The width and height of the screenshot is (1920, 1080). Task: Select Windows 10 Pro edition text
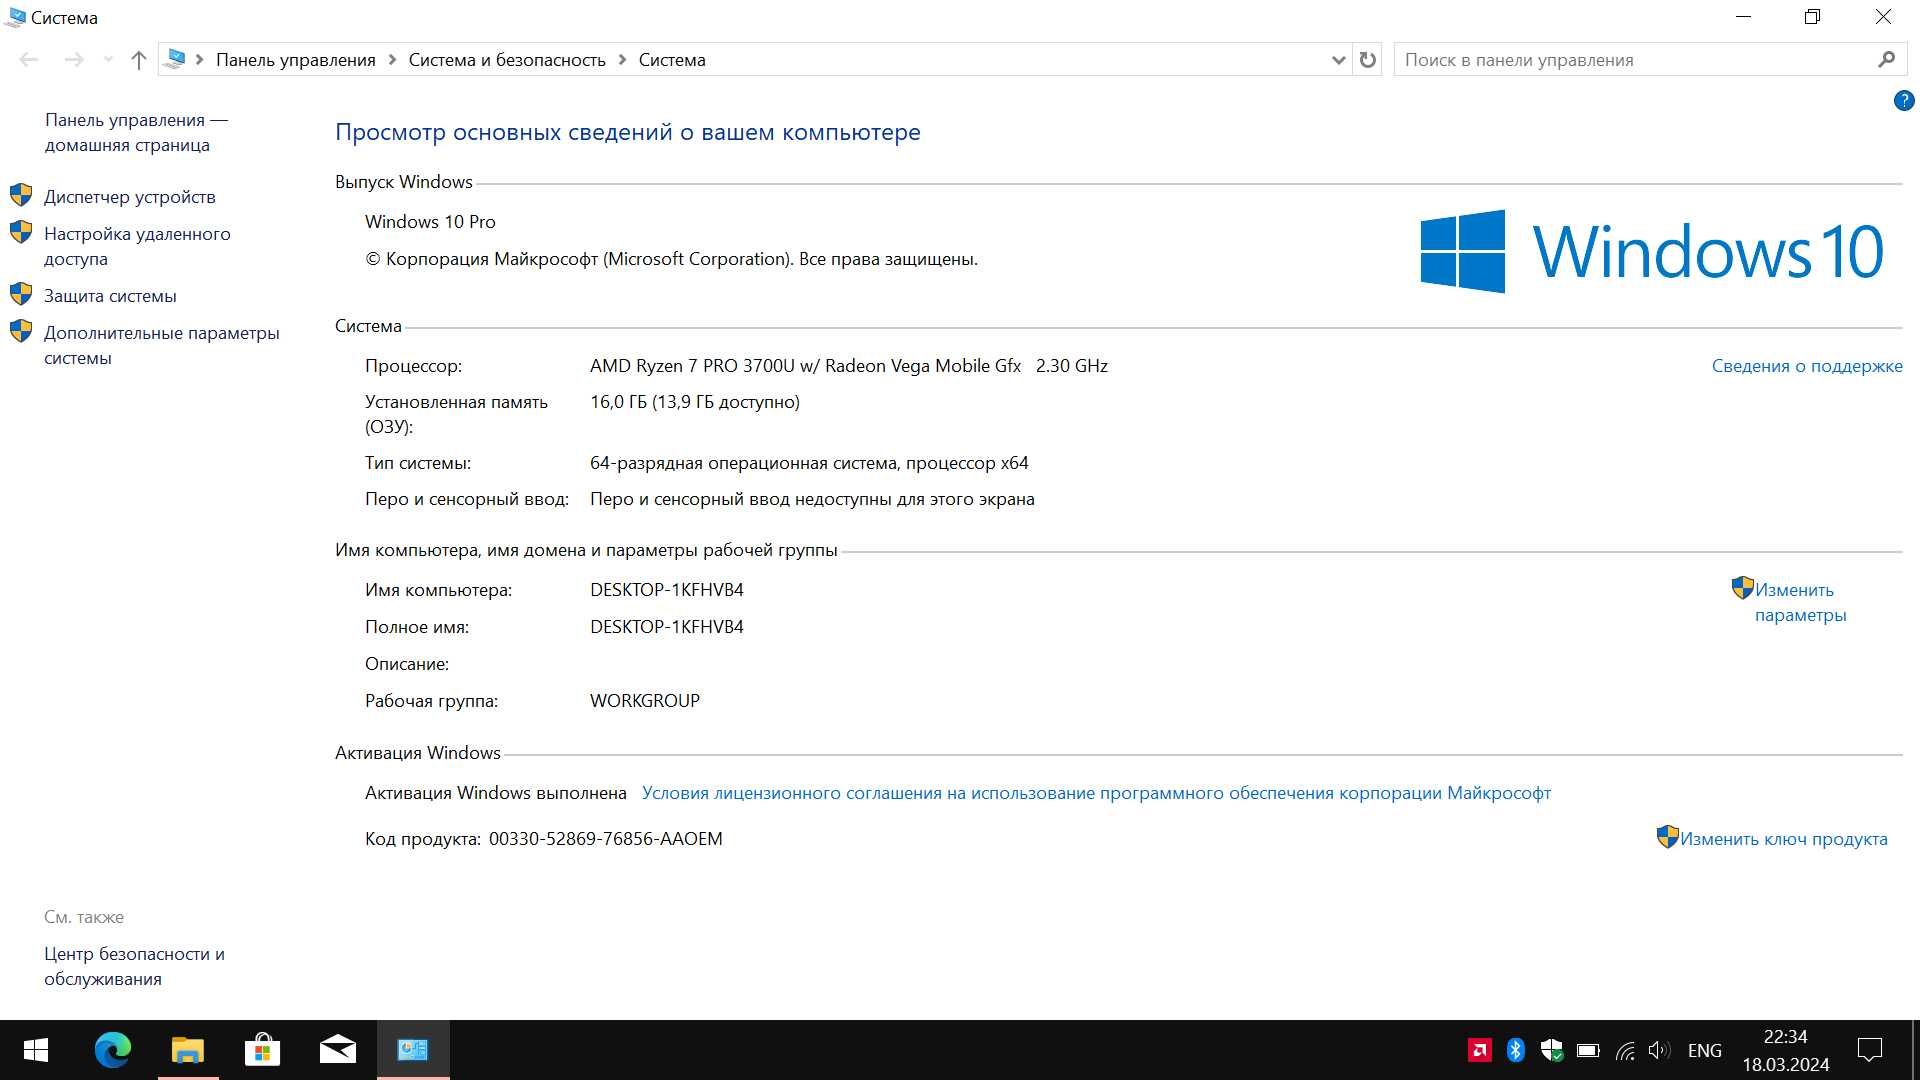click(430, 222)
